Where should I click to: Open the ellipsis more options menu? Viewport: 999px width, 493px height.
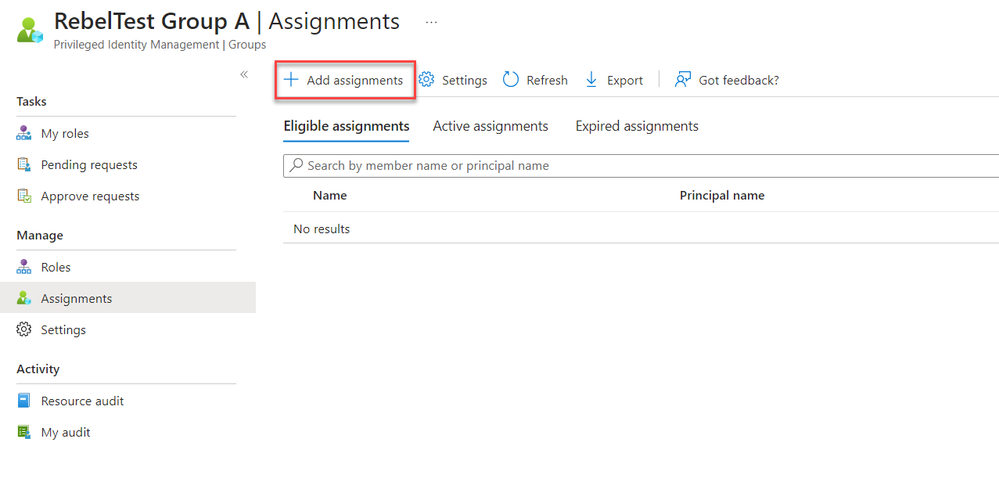point(431,21)
